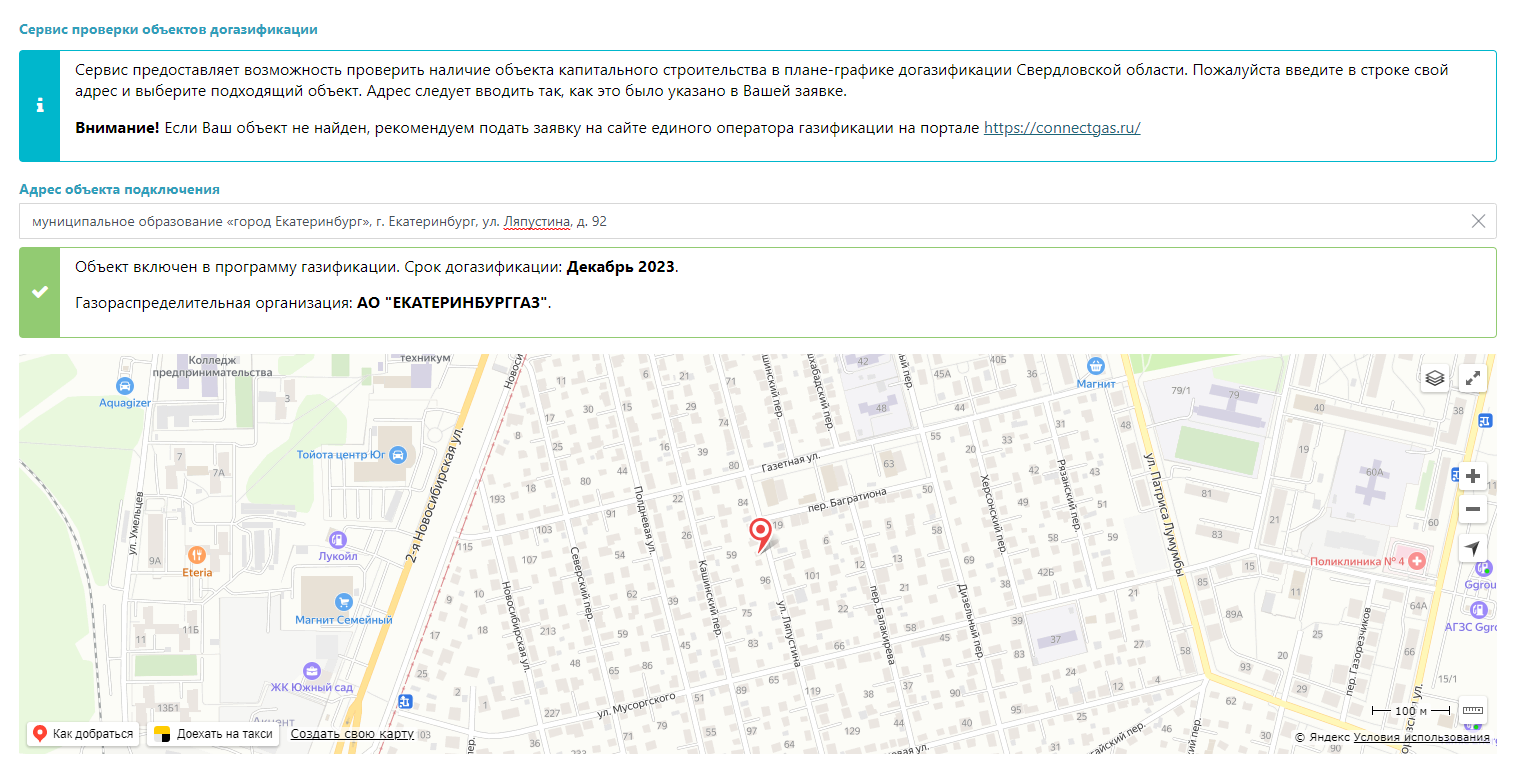
Task: Enable geolocation with the arrow icon
Action: (x=1472, y=547)
